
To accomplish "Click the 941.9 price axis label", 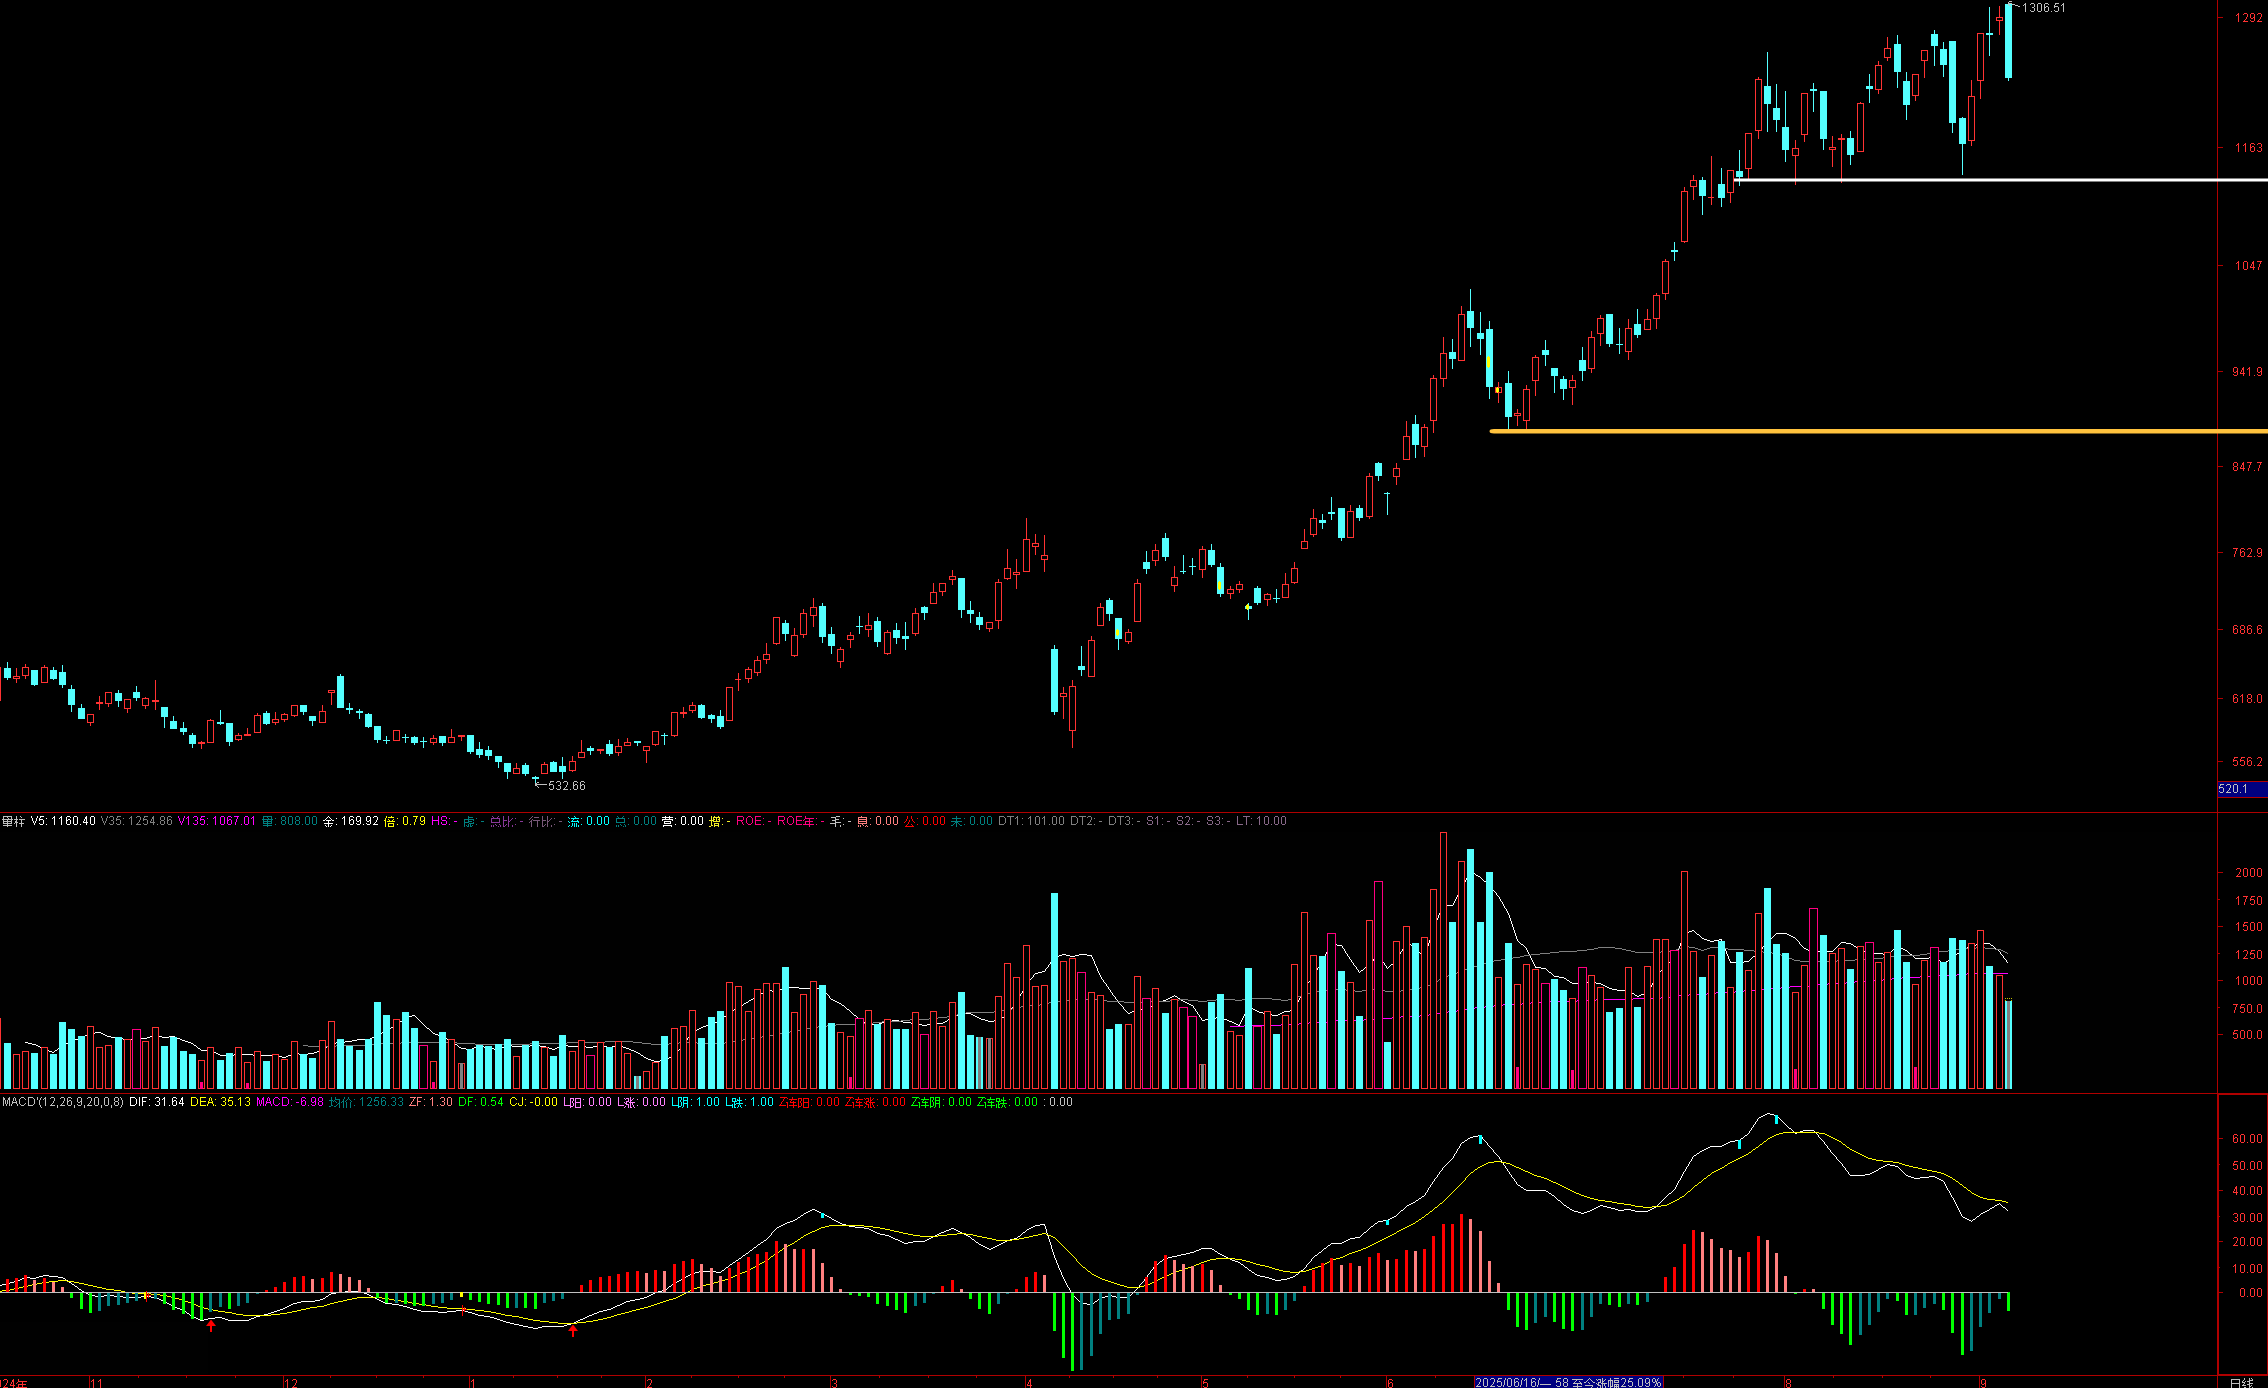I will tap(2247, 372).
